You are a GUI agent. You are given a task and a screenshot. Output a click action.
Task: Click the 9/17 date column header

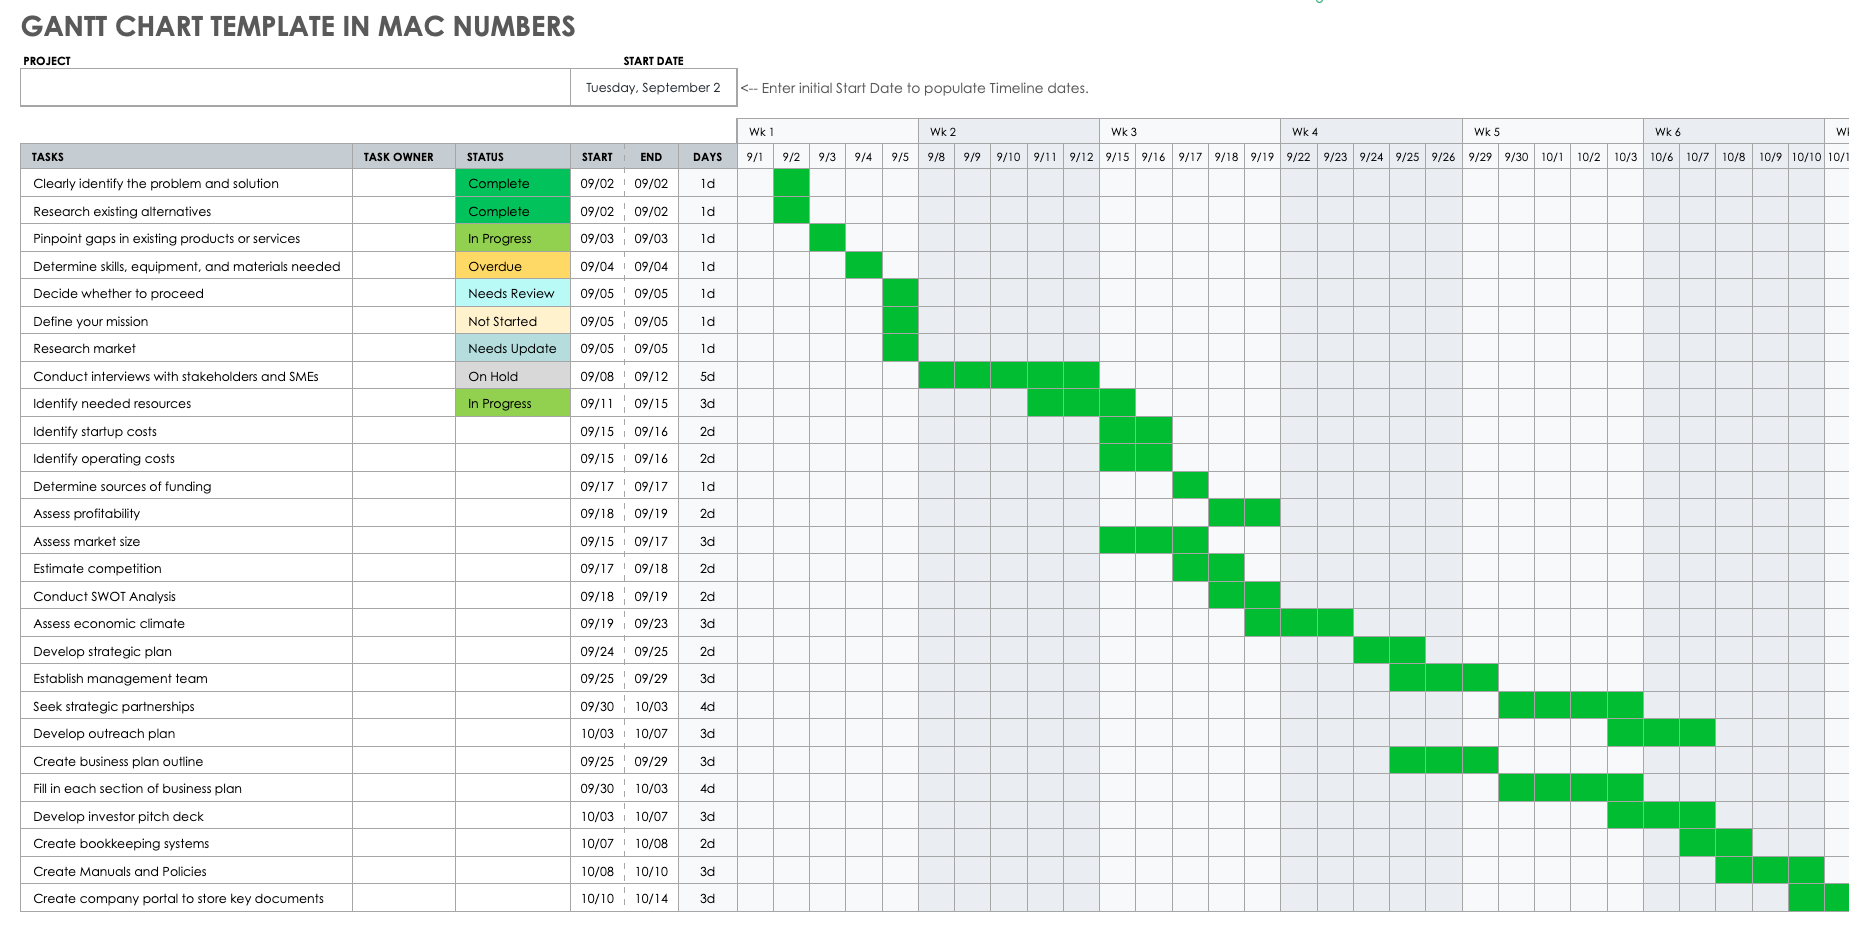(1190, 157)
